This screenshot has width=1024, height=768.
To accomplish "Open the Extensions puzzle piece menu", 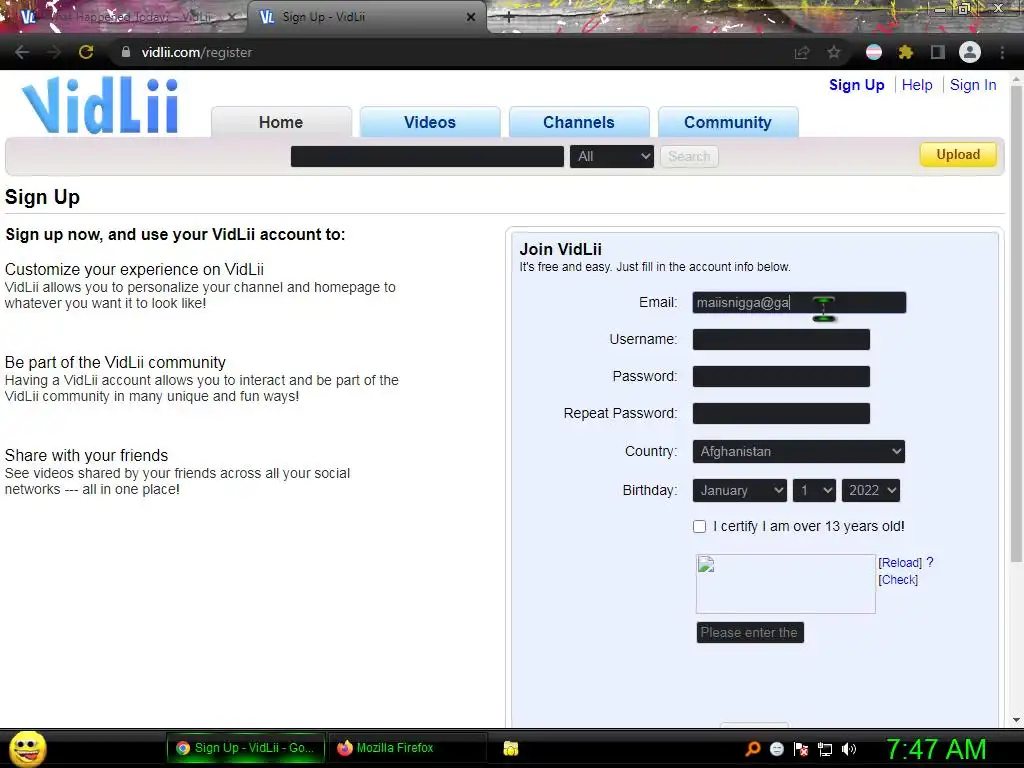I will point(906,52).
